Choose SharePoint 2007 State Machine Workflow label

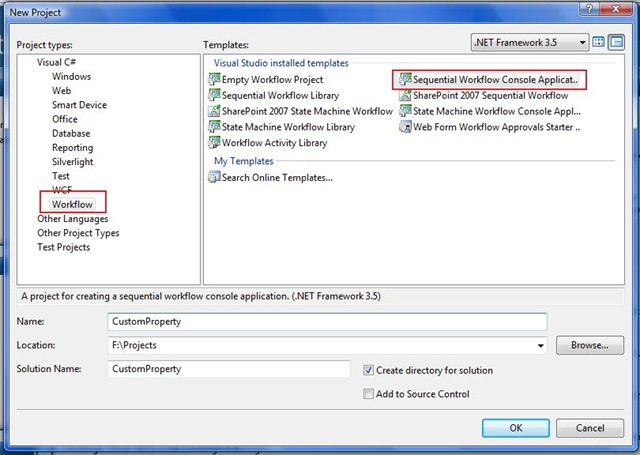(307, 111)
